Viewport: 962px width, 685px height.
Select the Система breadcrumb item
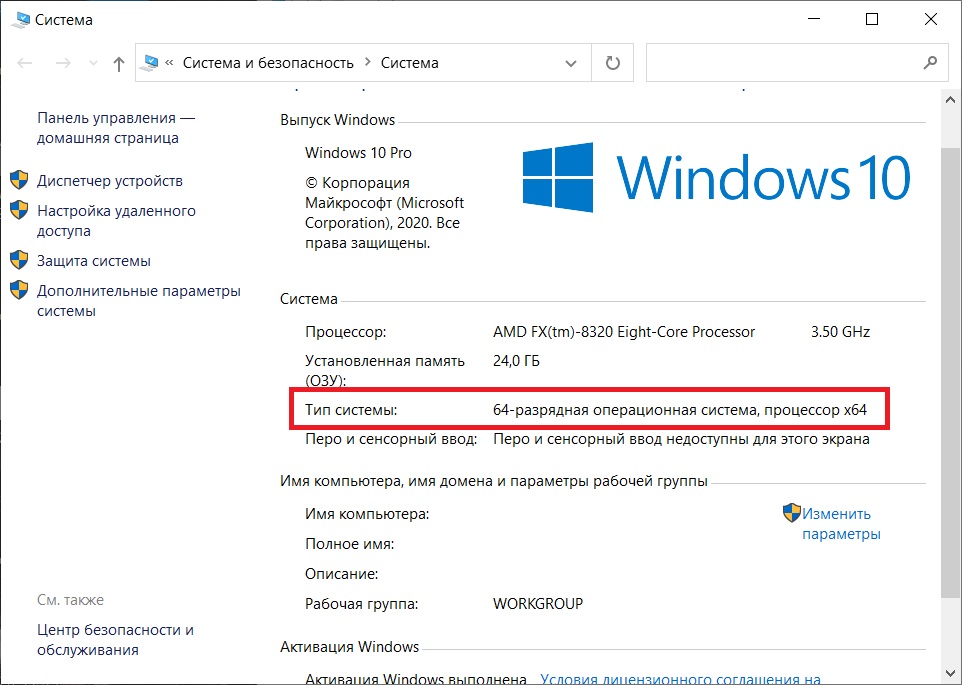click(409, 63)
